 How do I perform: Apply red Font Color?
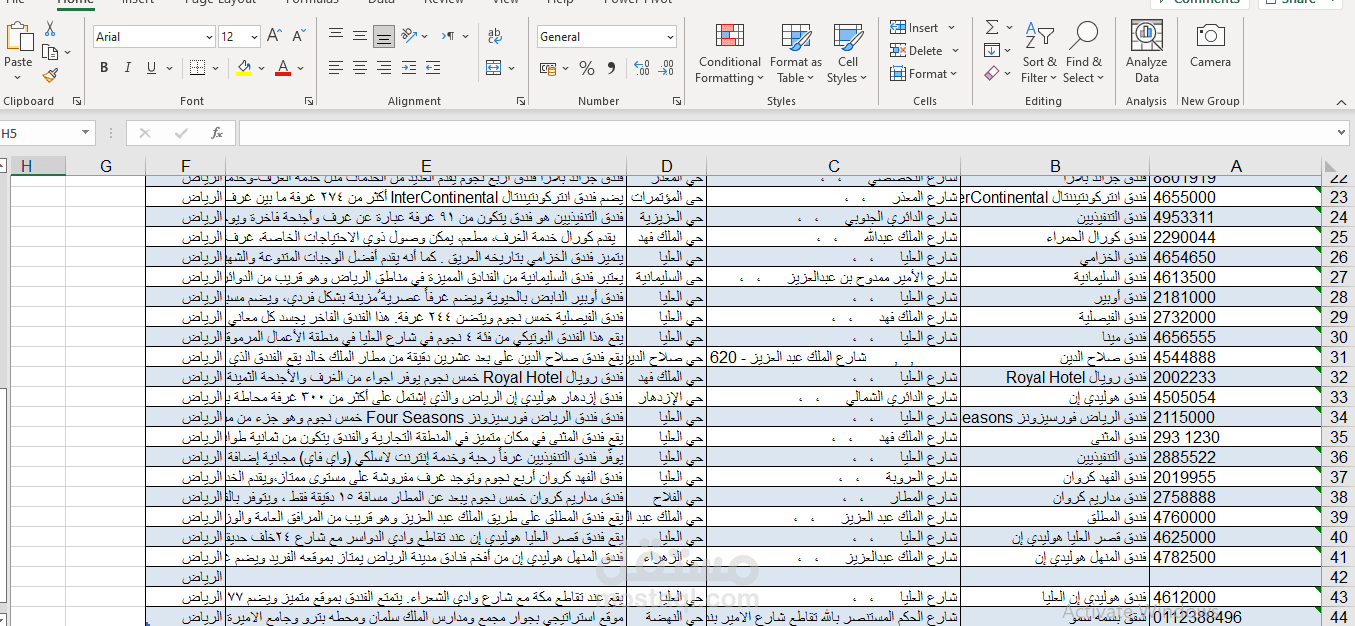[283, 68]
